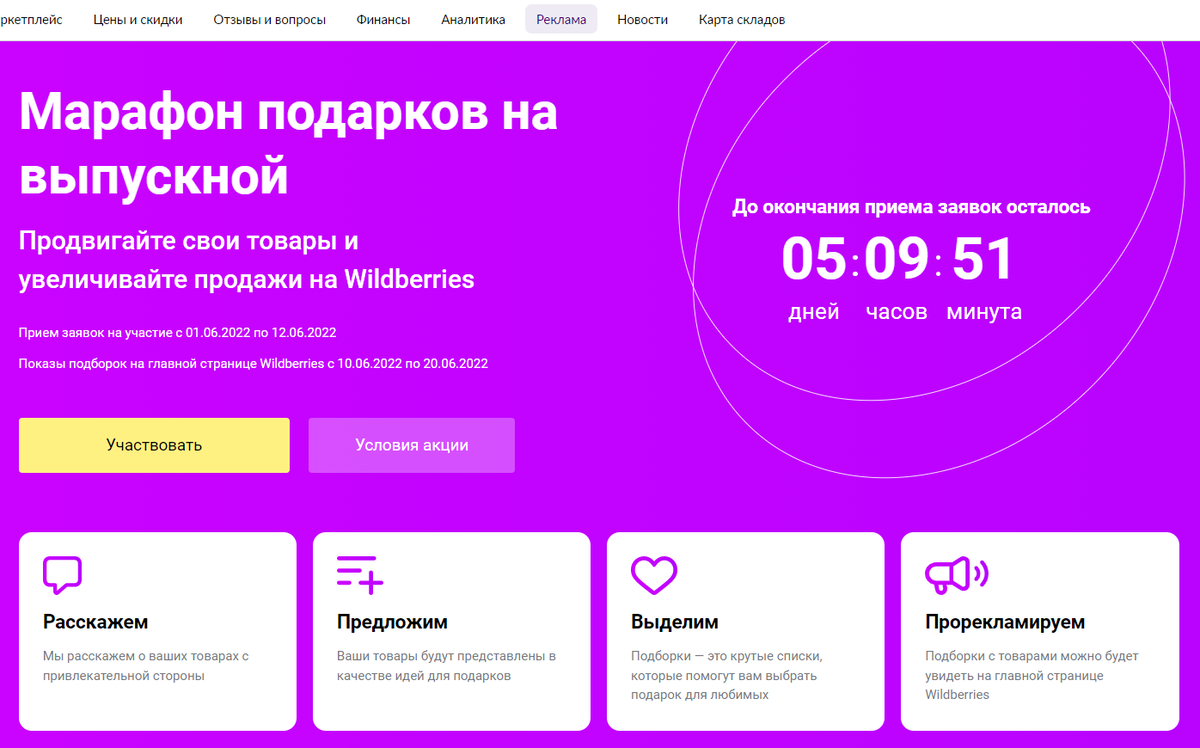The image size is (1200, 748).
Task: Click the Выделим card heading
Action: pyautogui.click(x=675, y=622)
